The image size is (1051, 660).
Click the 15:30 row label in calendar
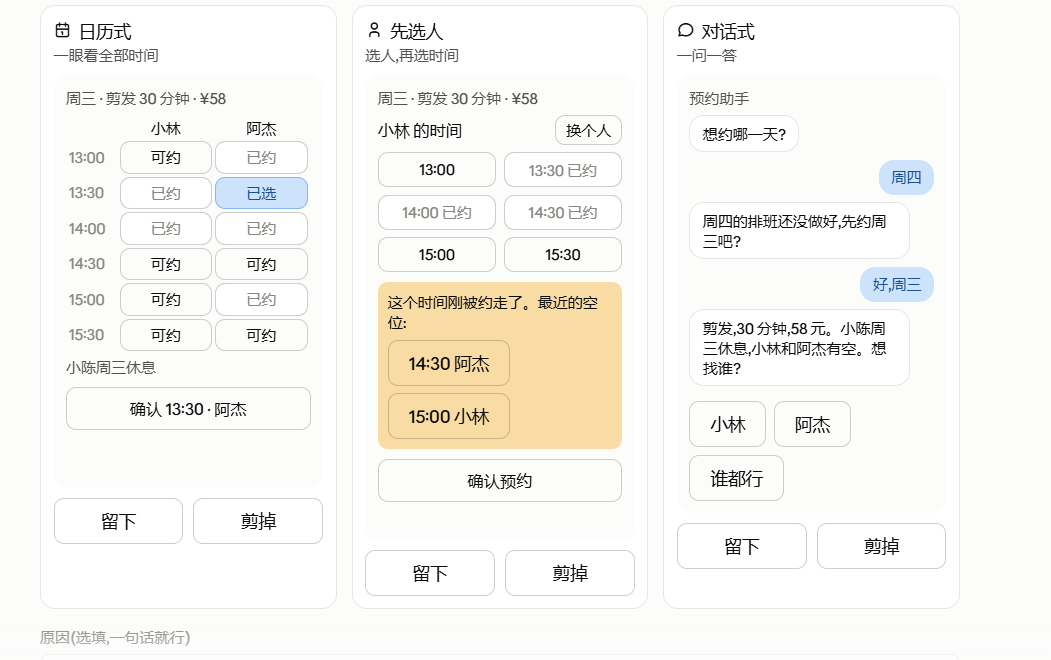pyautogui.click(x=86, y=335)
